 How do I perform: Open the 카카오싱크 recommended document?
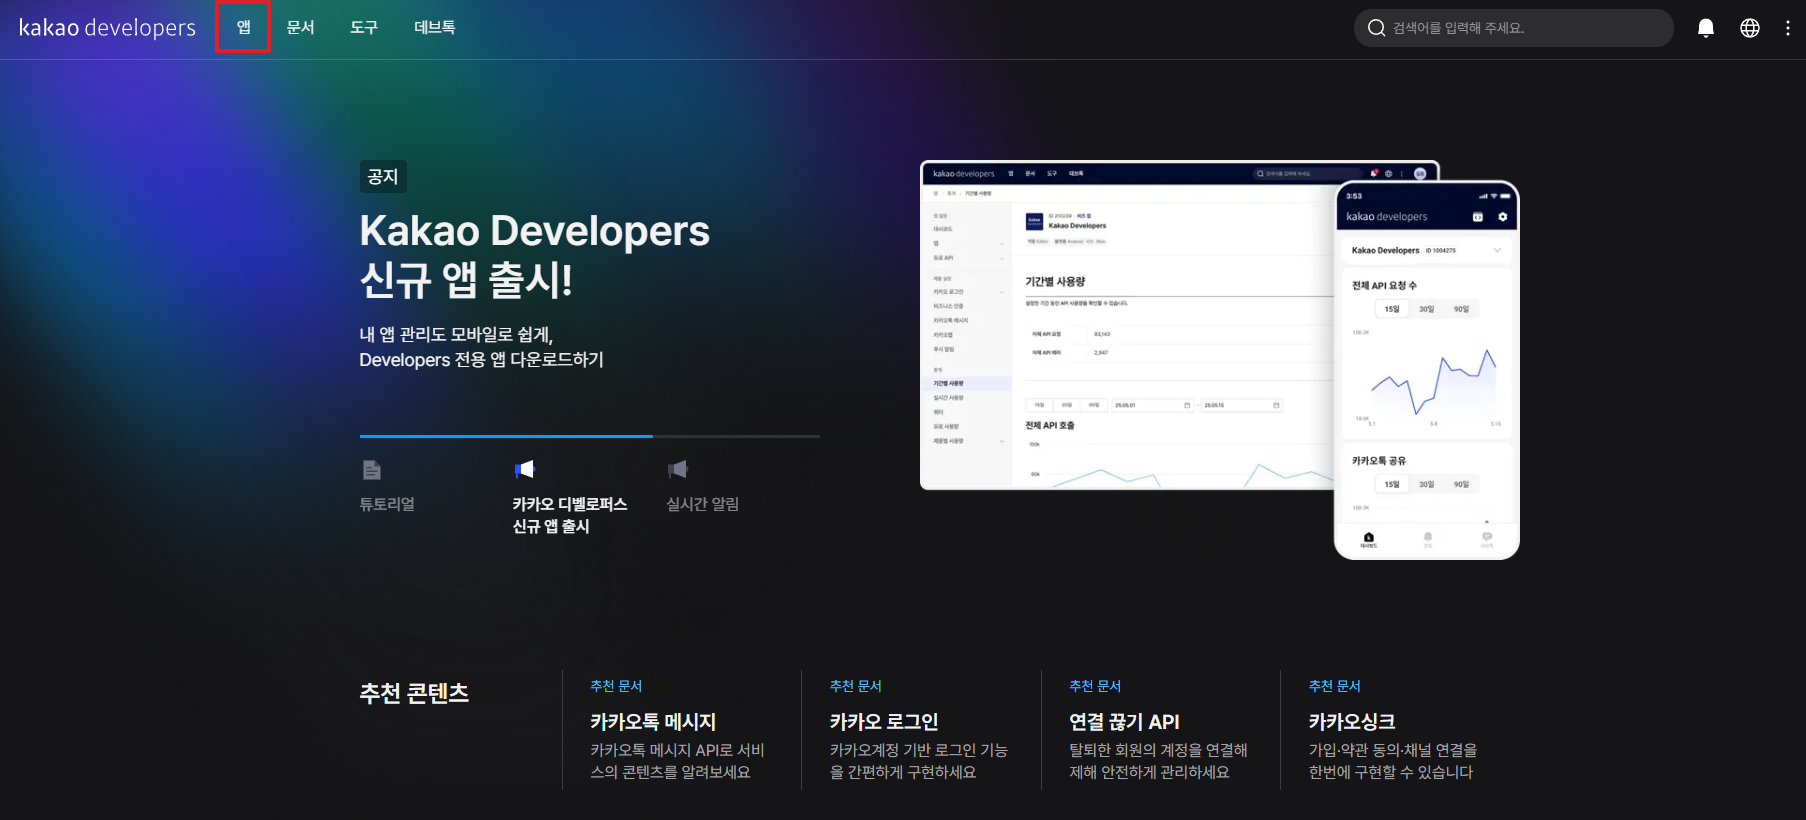pos(1352,722)
